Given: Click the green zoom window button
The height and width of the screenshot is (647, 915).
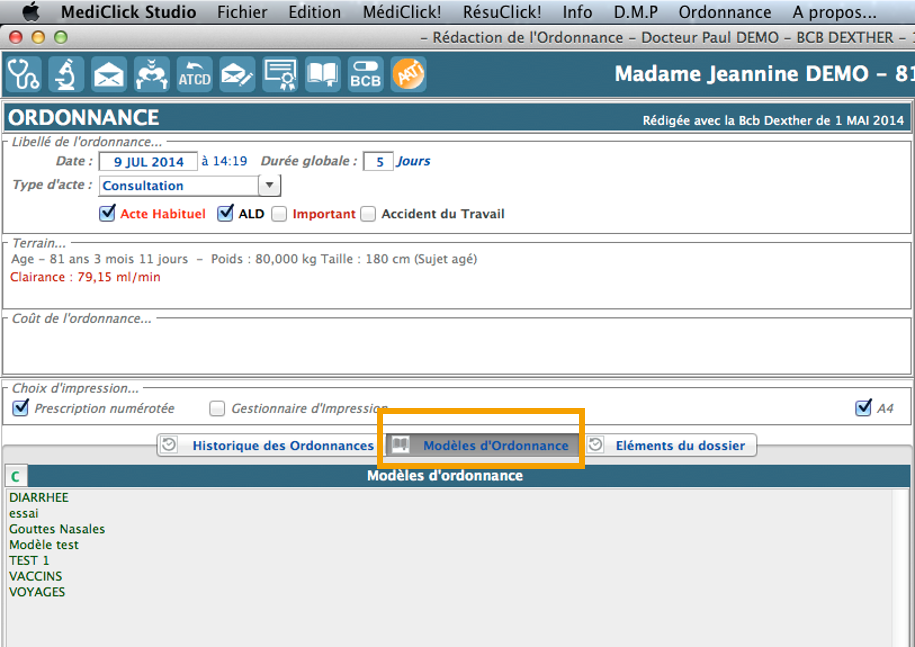Looking at the screenshot, I should point(61,37).
